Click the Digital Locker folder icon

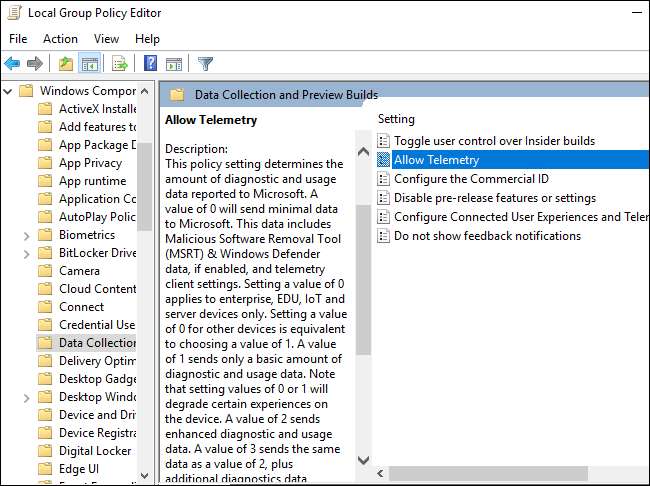coord(45,451)
